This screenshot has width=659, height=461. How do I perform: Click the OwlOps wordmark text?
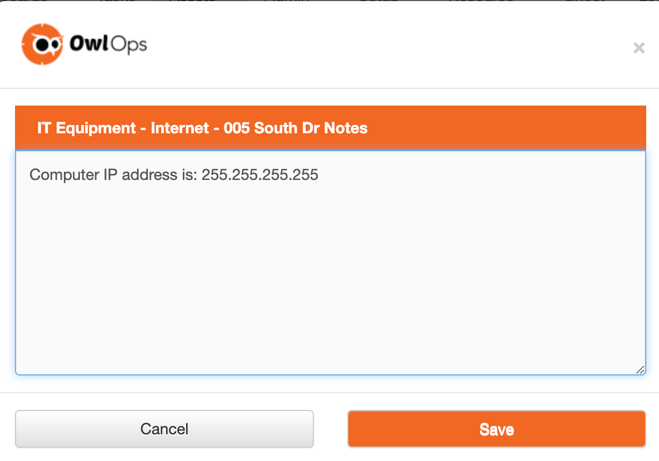pyautogui.click(x=108, y=44)
